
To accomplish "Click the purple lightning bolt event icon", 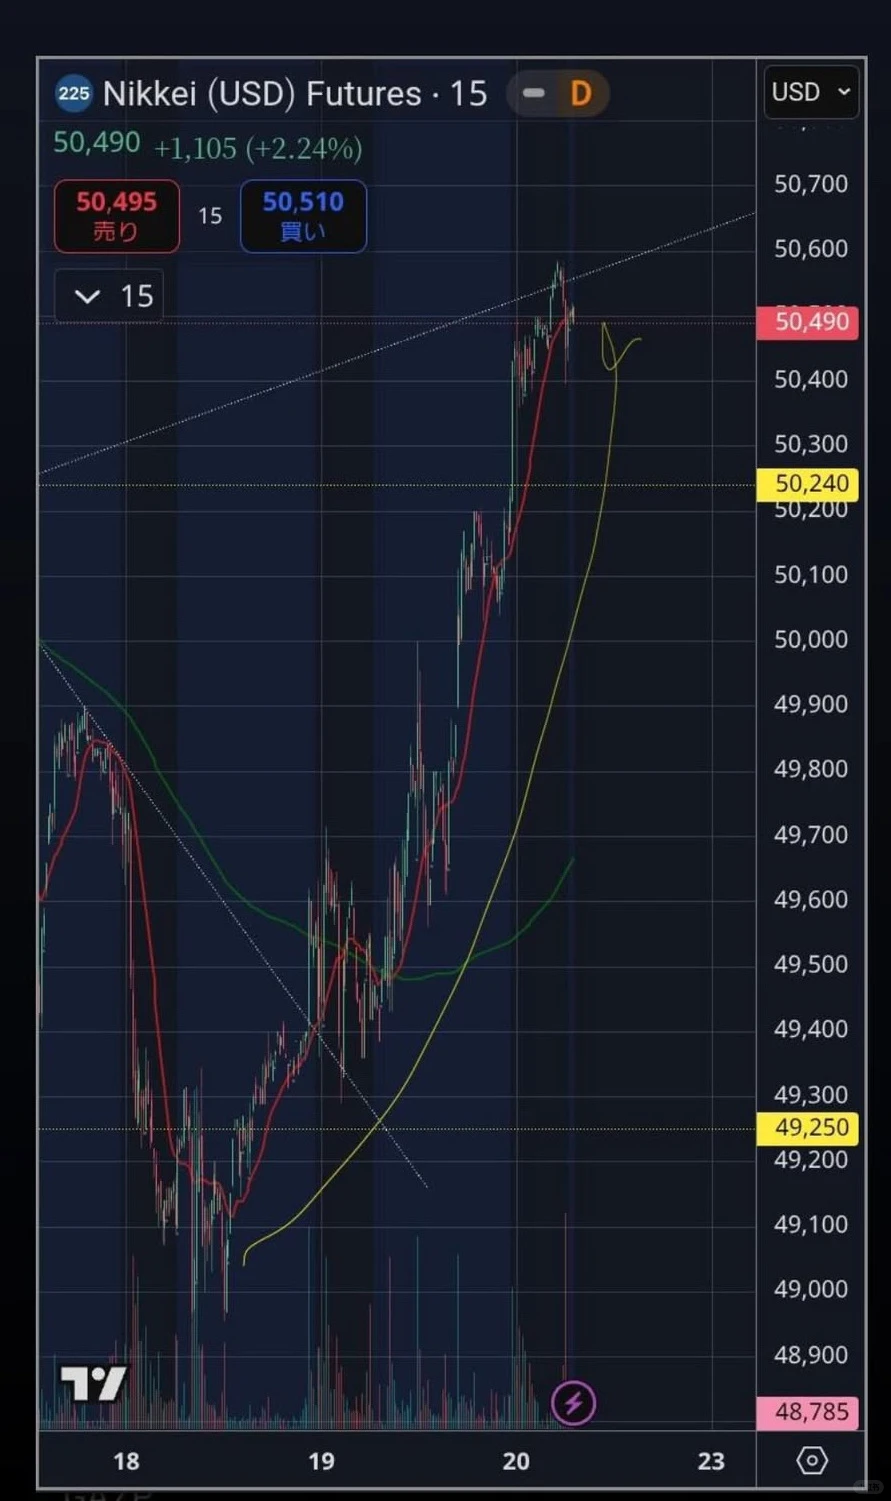I will (573, 1403).
